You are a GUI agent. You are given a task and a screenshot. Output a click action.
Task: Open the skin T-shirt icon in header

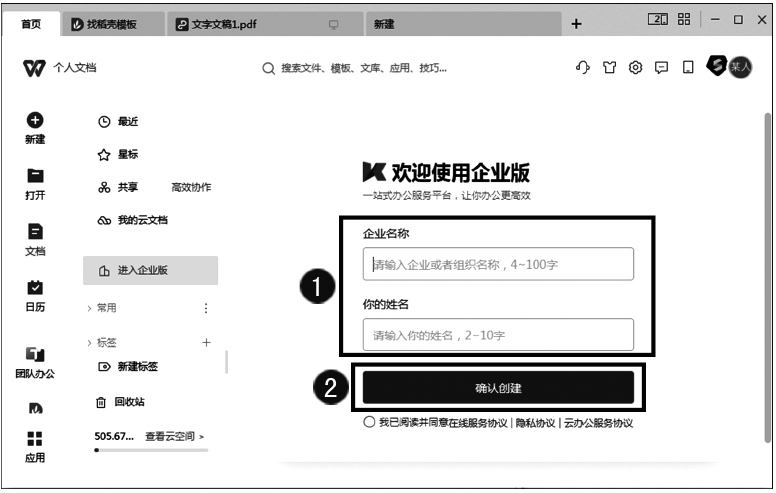coord(609,68)
